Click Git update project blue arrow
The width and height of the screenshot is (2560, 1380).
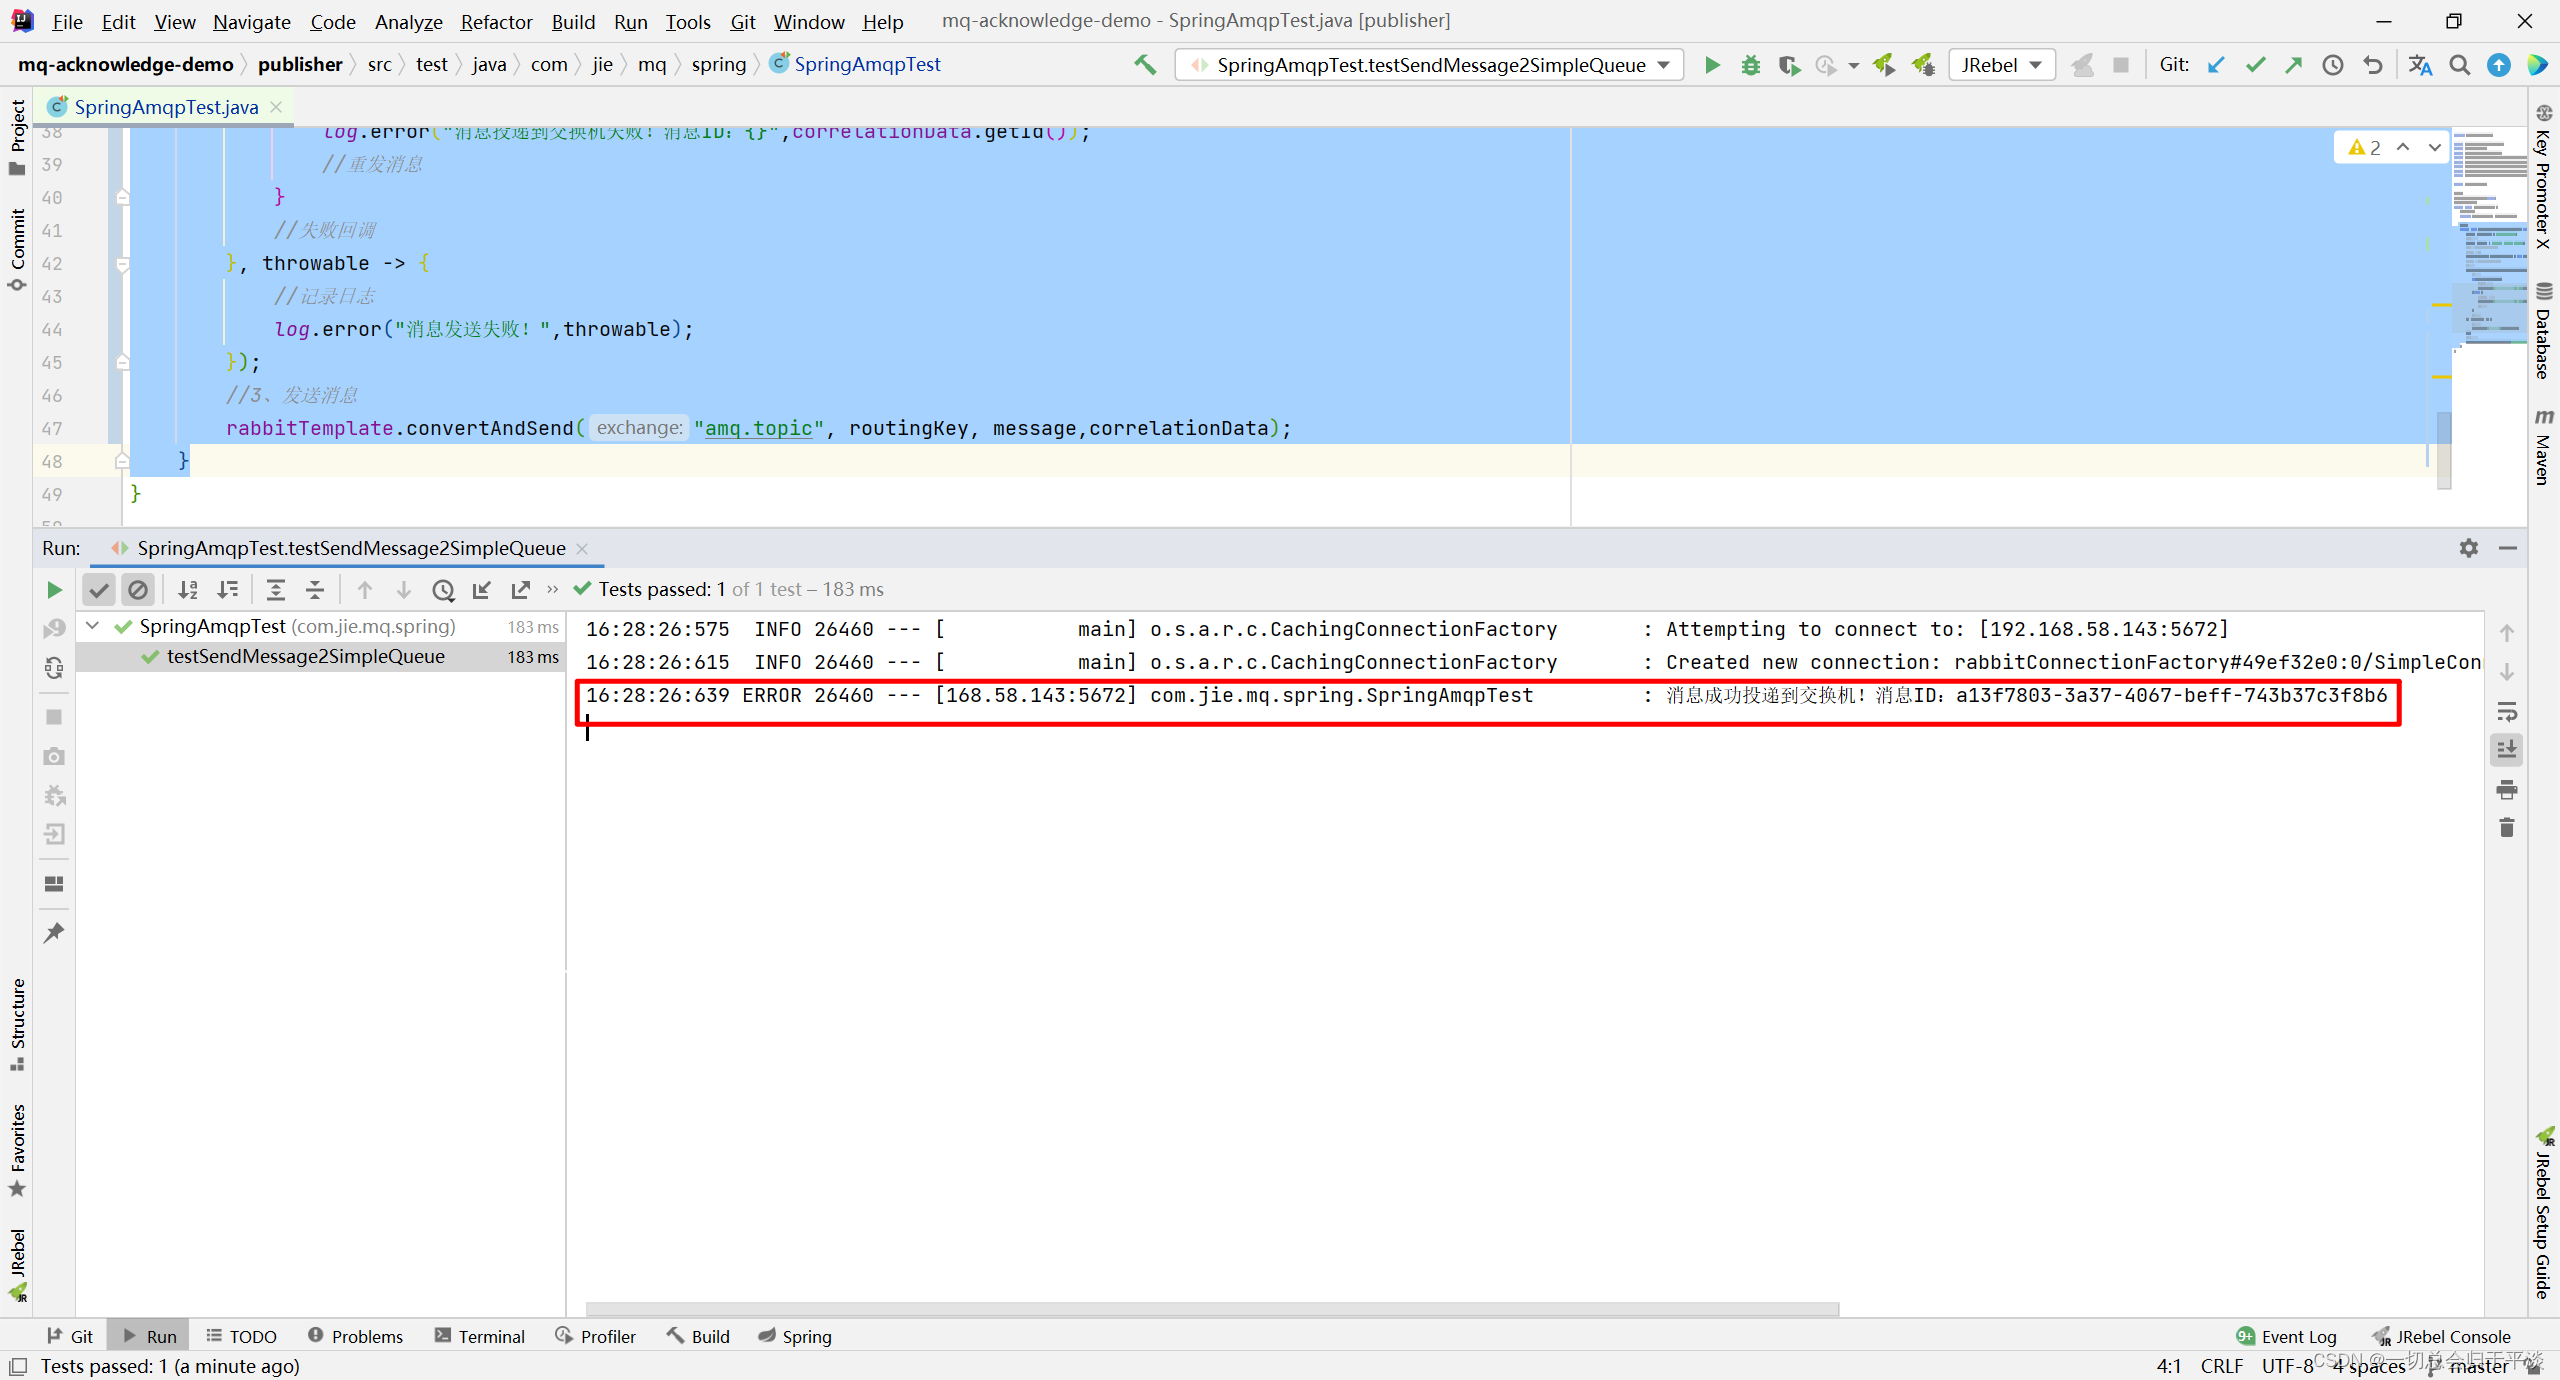(x=2216, y=65)
